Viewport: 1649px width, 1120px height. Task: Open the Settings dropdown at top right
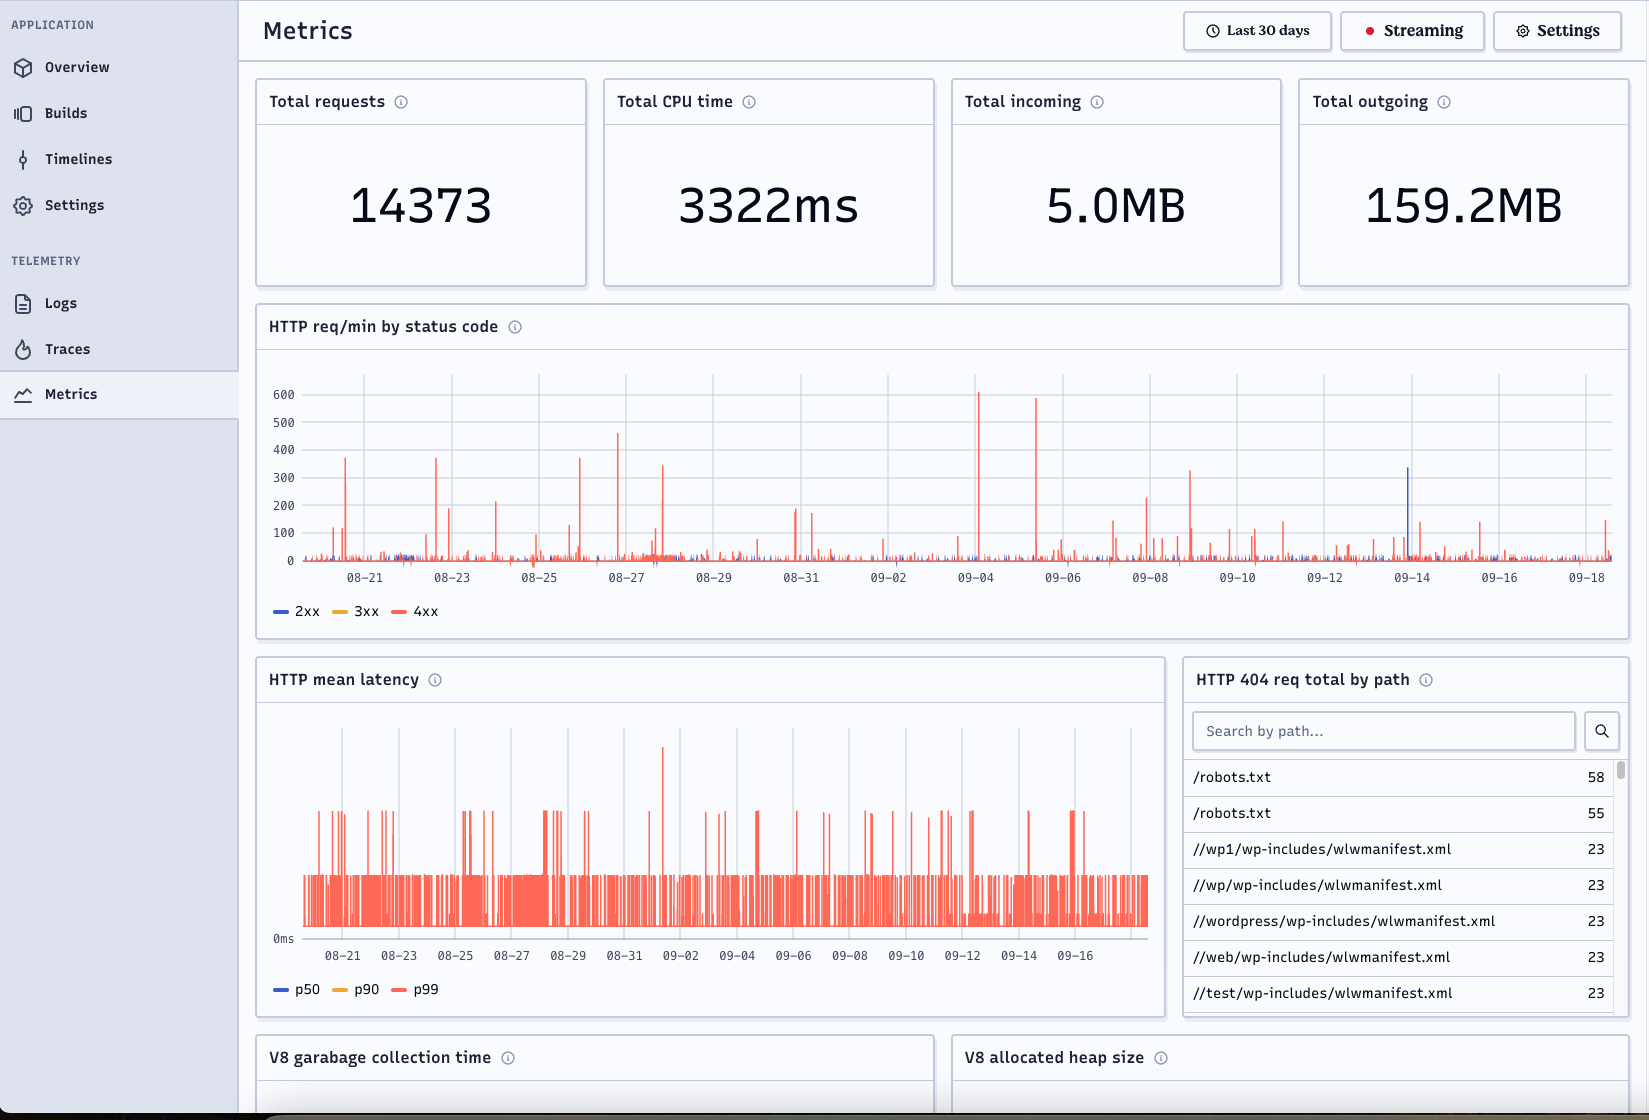click(x=1557, y=31)
